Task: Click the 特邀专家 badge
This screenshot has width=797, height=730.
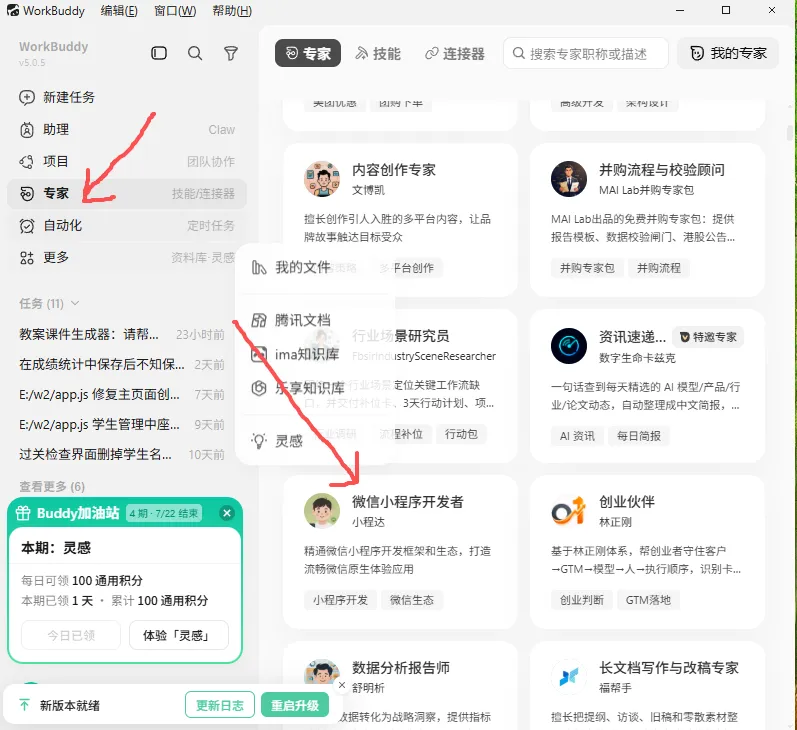Action: pos(708,337)
